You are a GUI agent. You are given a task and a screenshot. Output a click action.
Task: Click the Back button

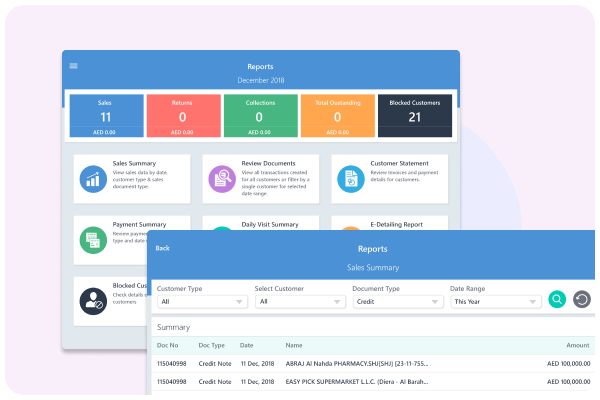click(x=163, y=249)
